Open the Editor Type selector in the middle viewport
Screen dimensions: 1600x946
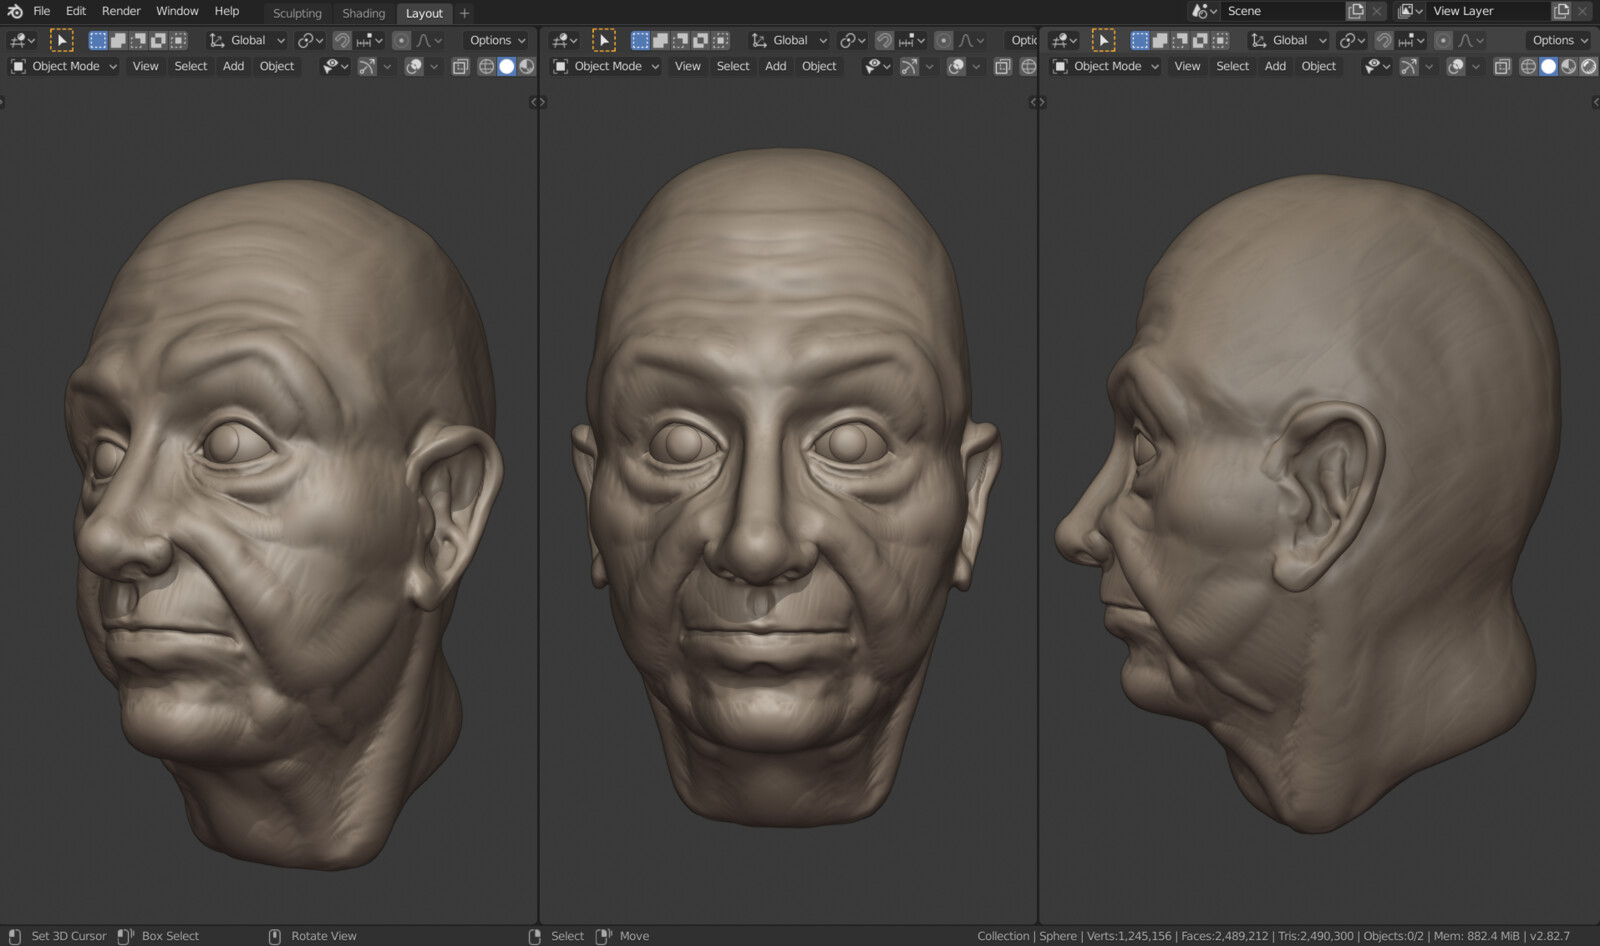[563, 40]
